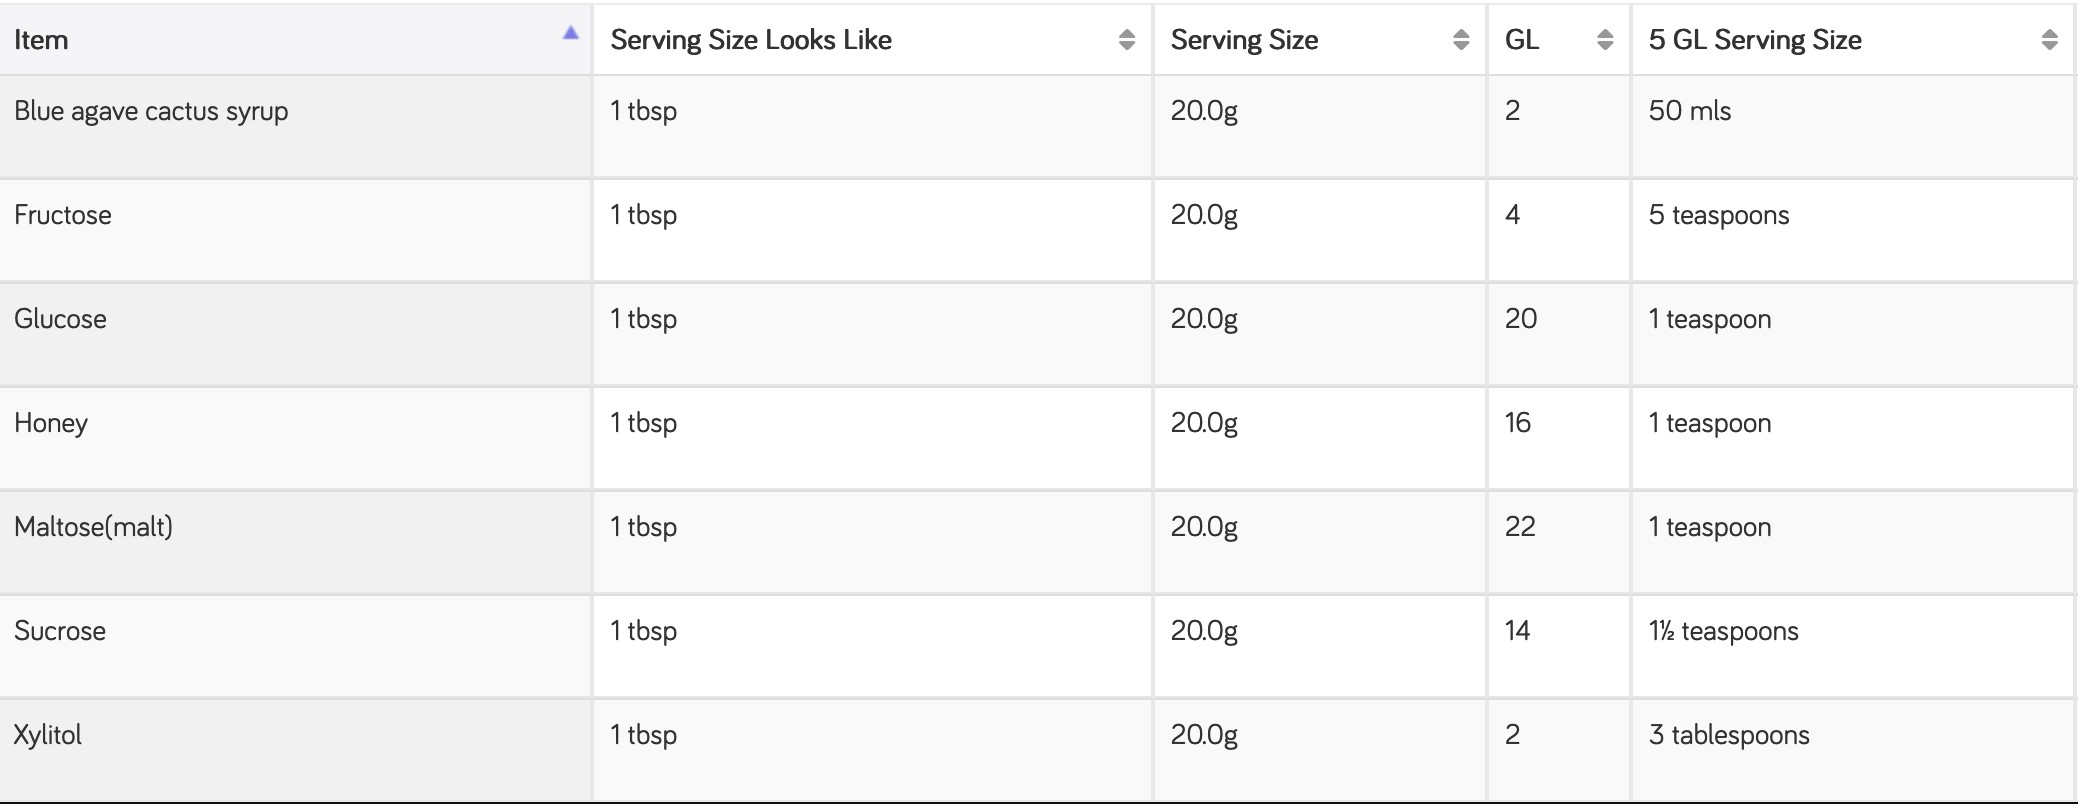The image size is (2078, 804).
Task: Select the Maltose(malt) item cell
Action: pyautogui.click(x=93, y=527)
